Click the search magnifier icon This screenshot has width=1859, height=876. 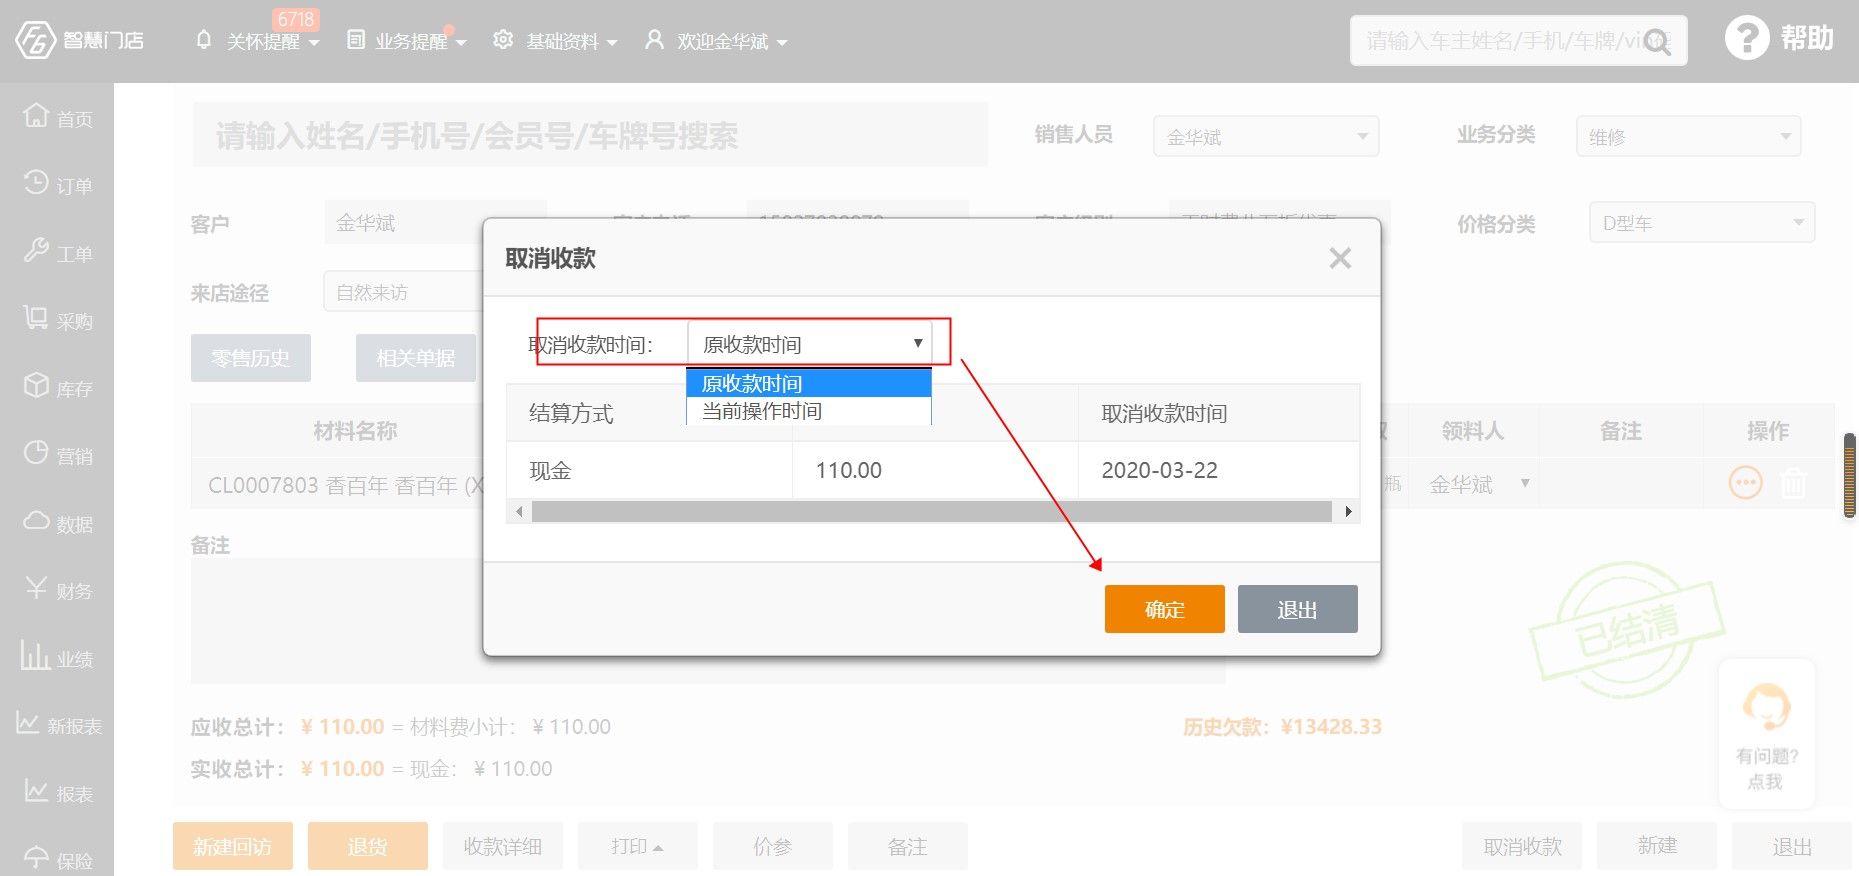click(x=1657, y=42)
